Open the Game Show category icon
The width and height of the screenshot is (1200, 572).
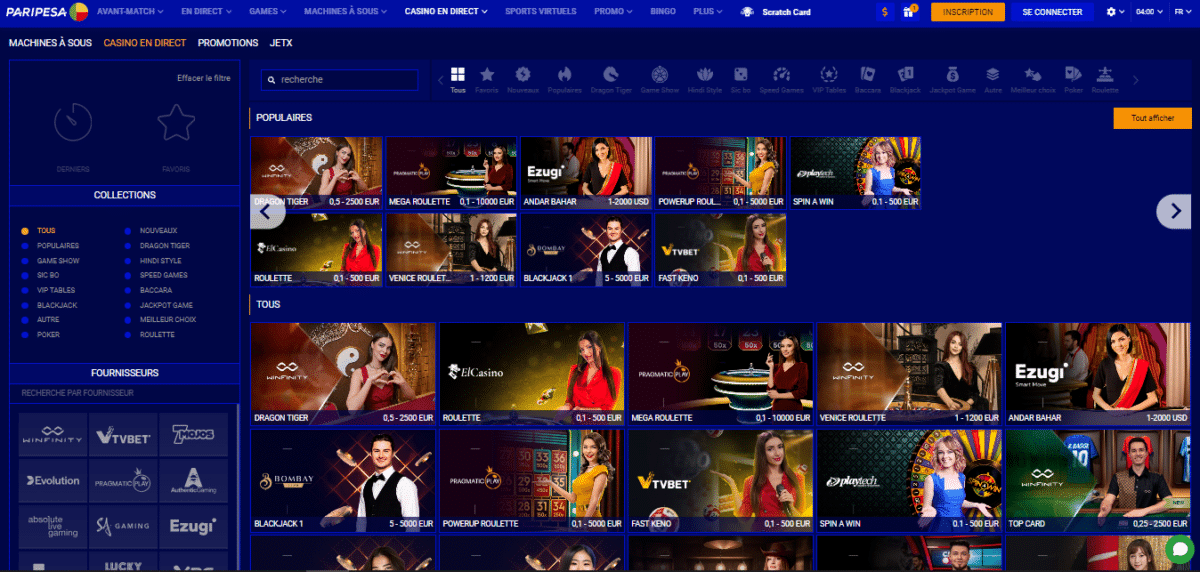click(659, 75)
